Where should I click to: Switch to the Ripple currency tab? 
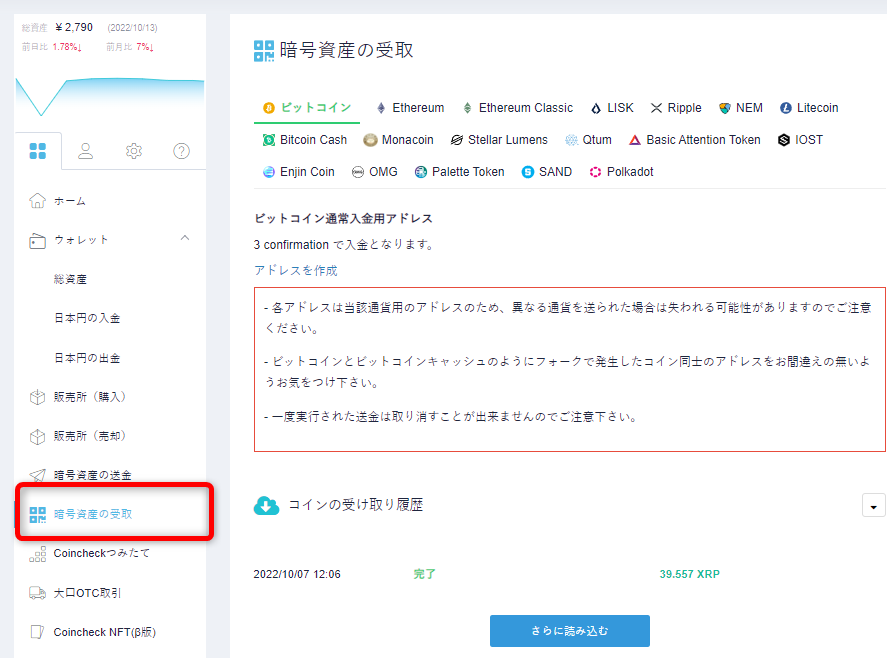coord(676,108)
